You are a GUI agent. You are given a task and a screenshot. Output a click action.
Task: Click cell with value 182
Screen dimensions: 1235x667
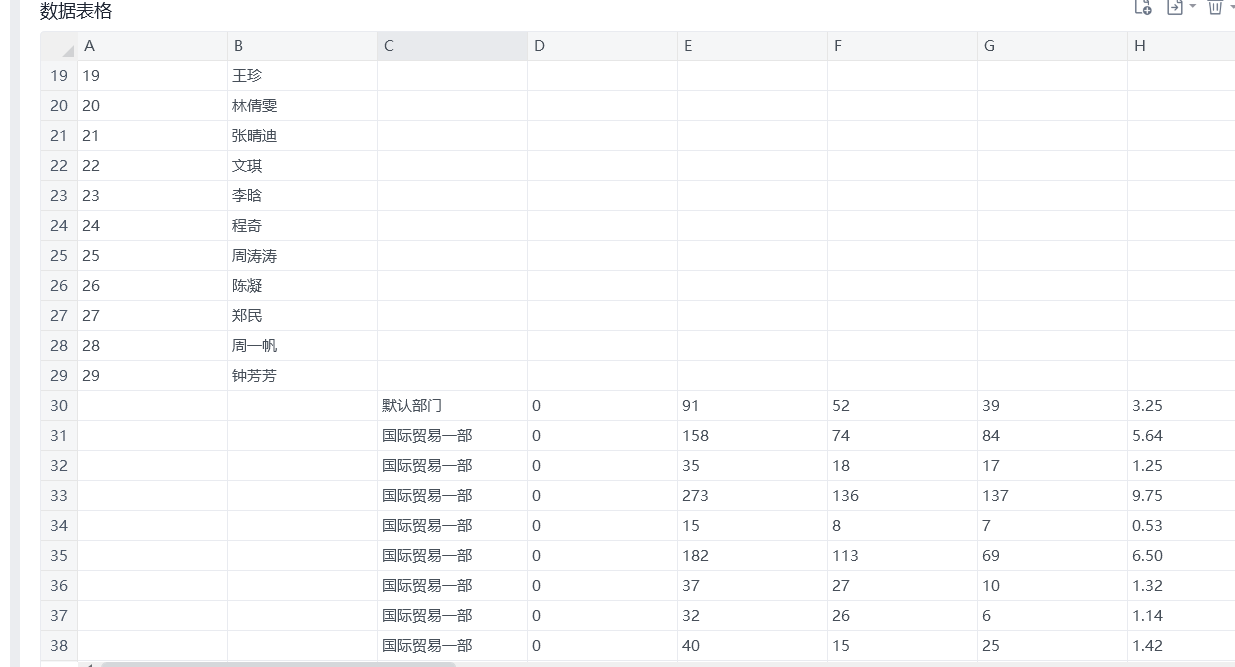[x=753, y=556]
